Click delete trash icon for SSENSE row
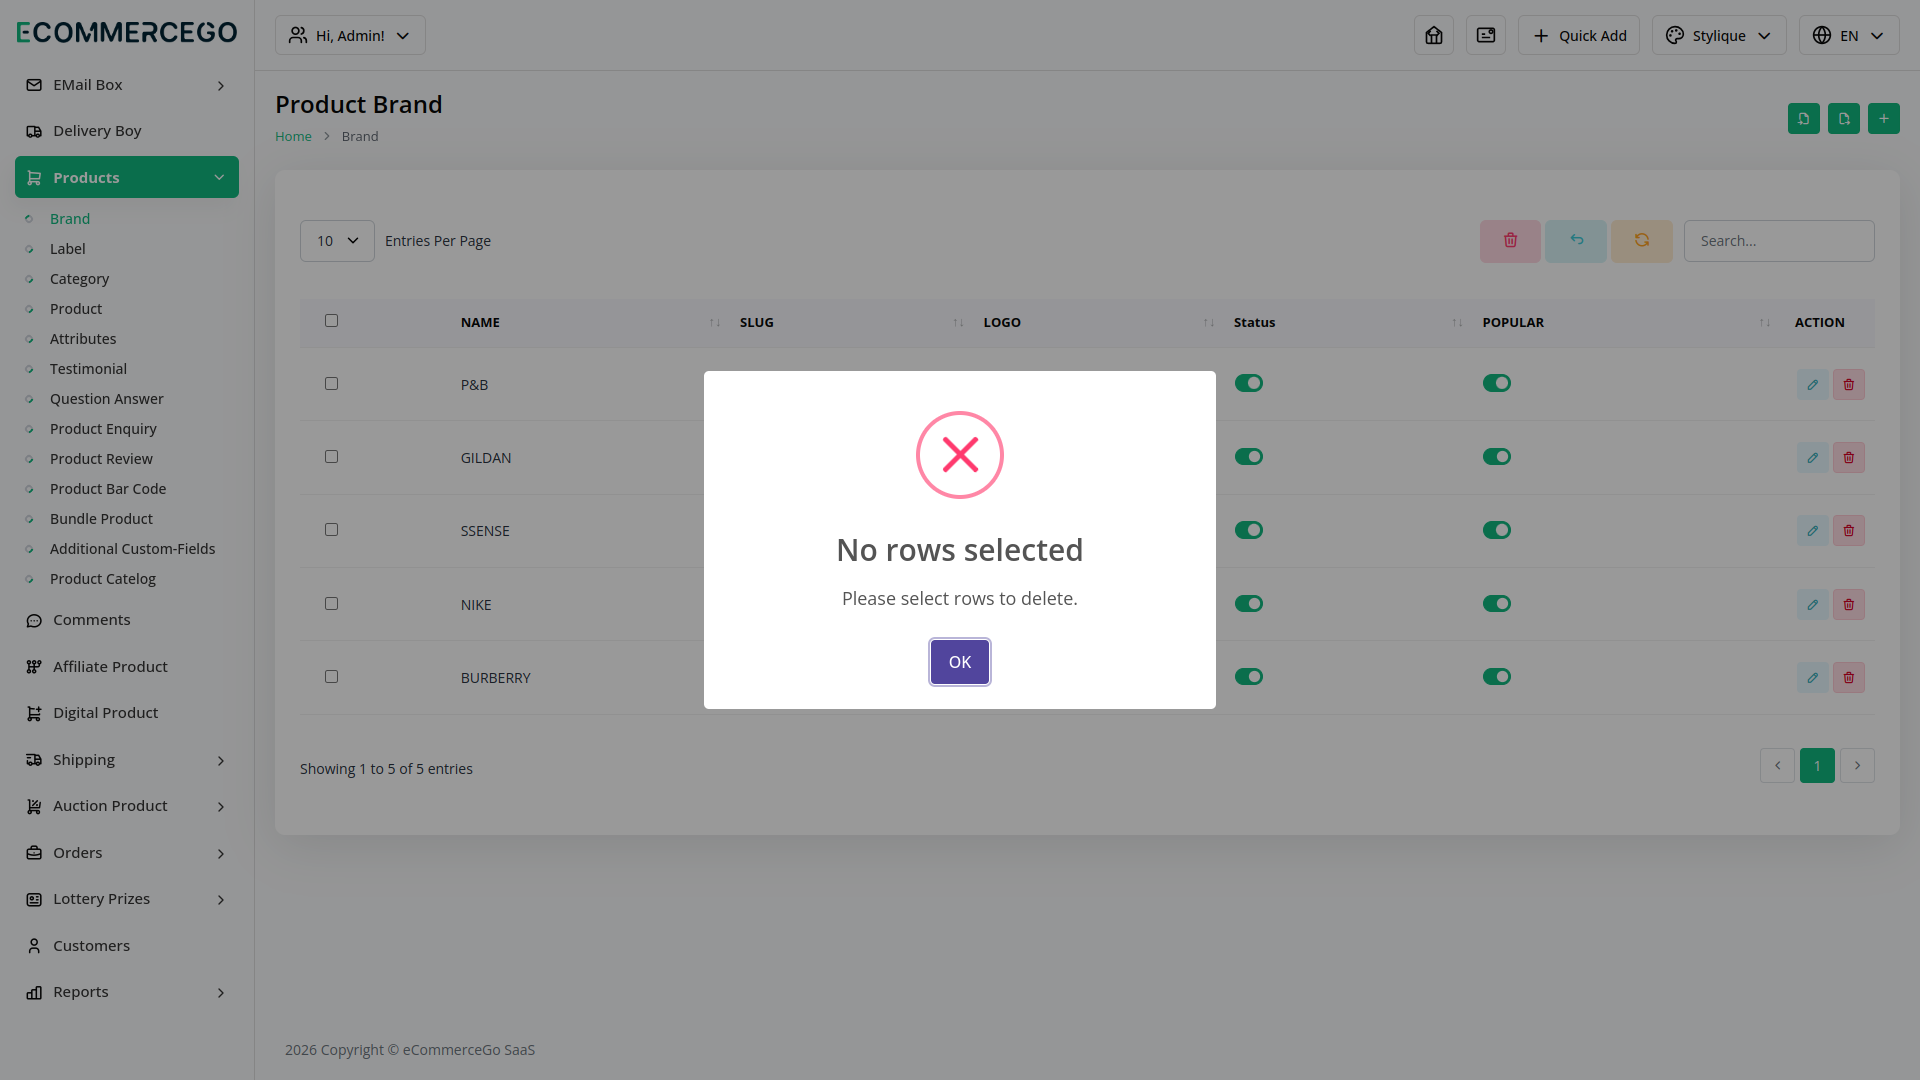The width and height of the screenshot is (1920, 1080). point(1848,531)
